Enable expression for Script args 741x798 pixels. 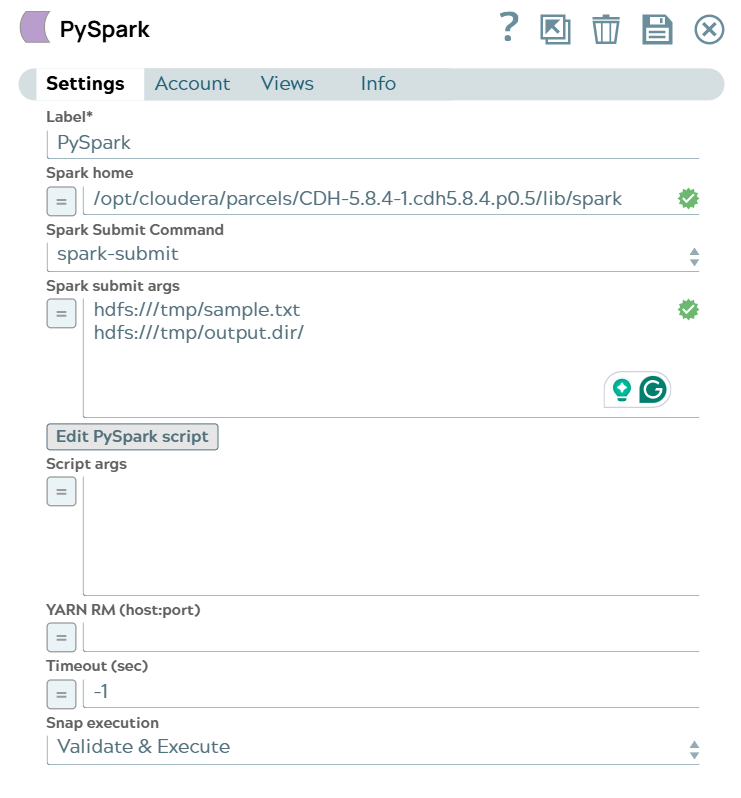point(61,492)
